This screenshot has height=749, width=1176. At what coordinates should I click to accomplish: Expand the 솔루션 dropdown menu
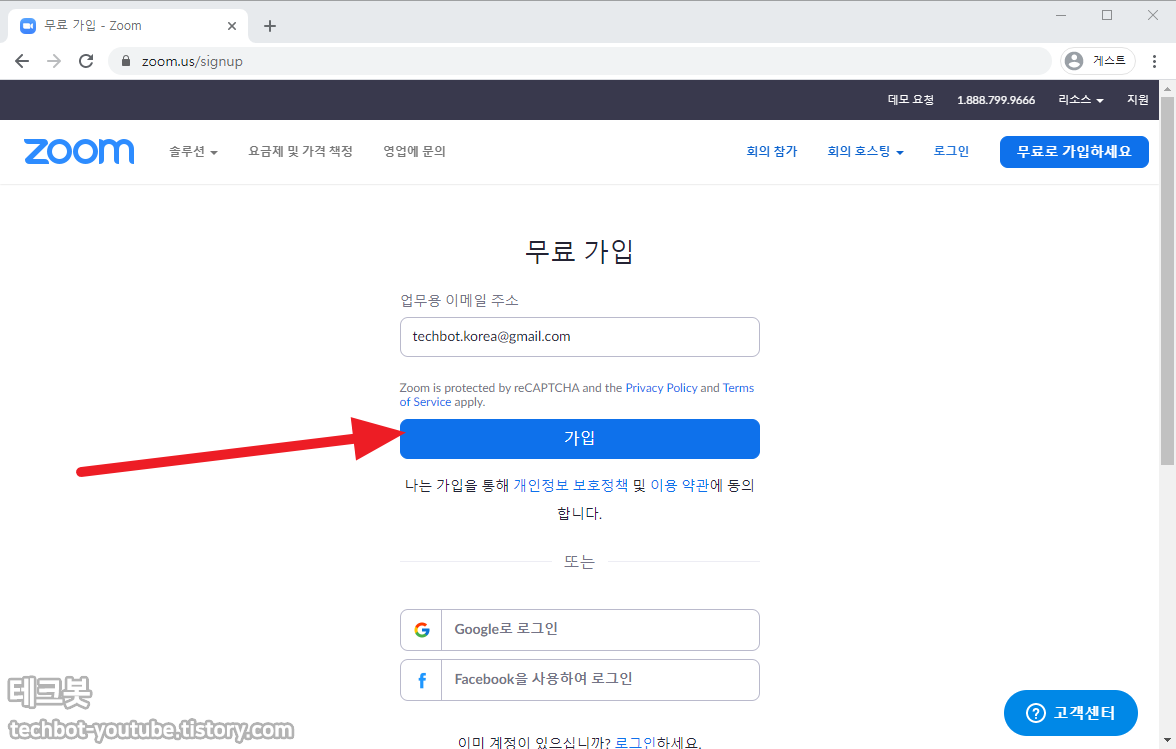point(193,151)
